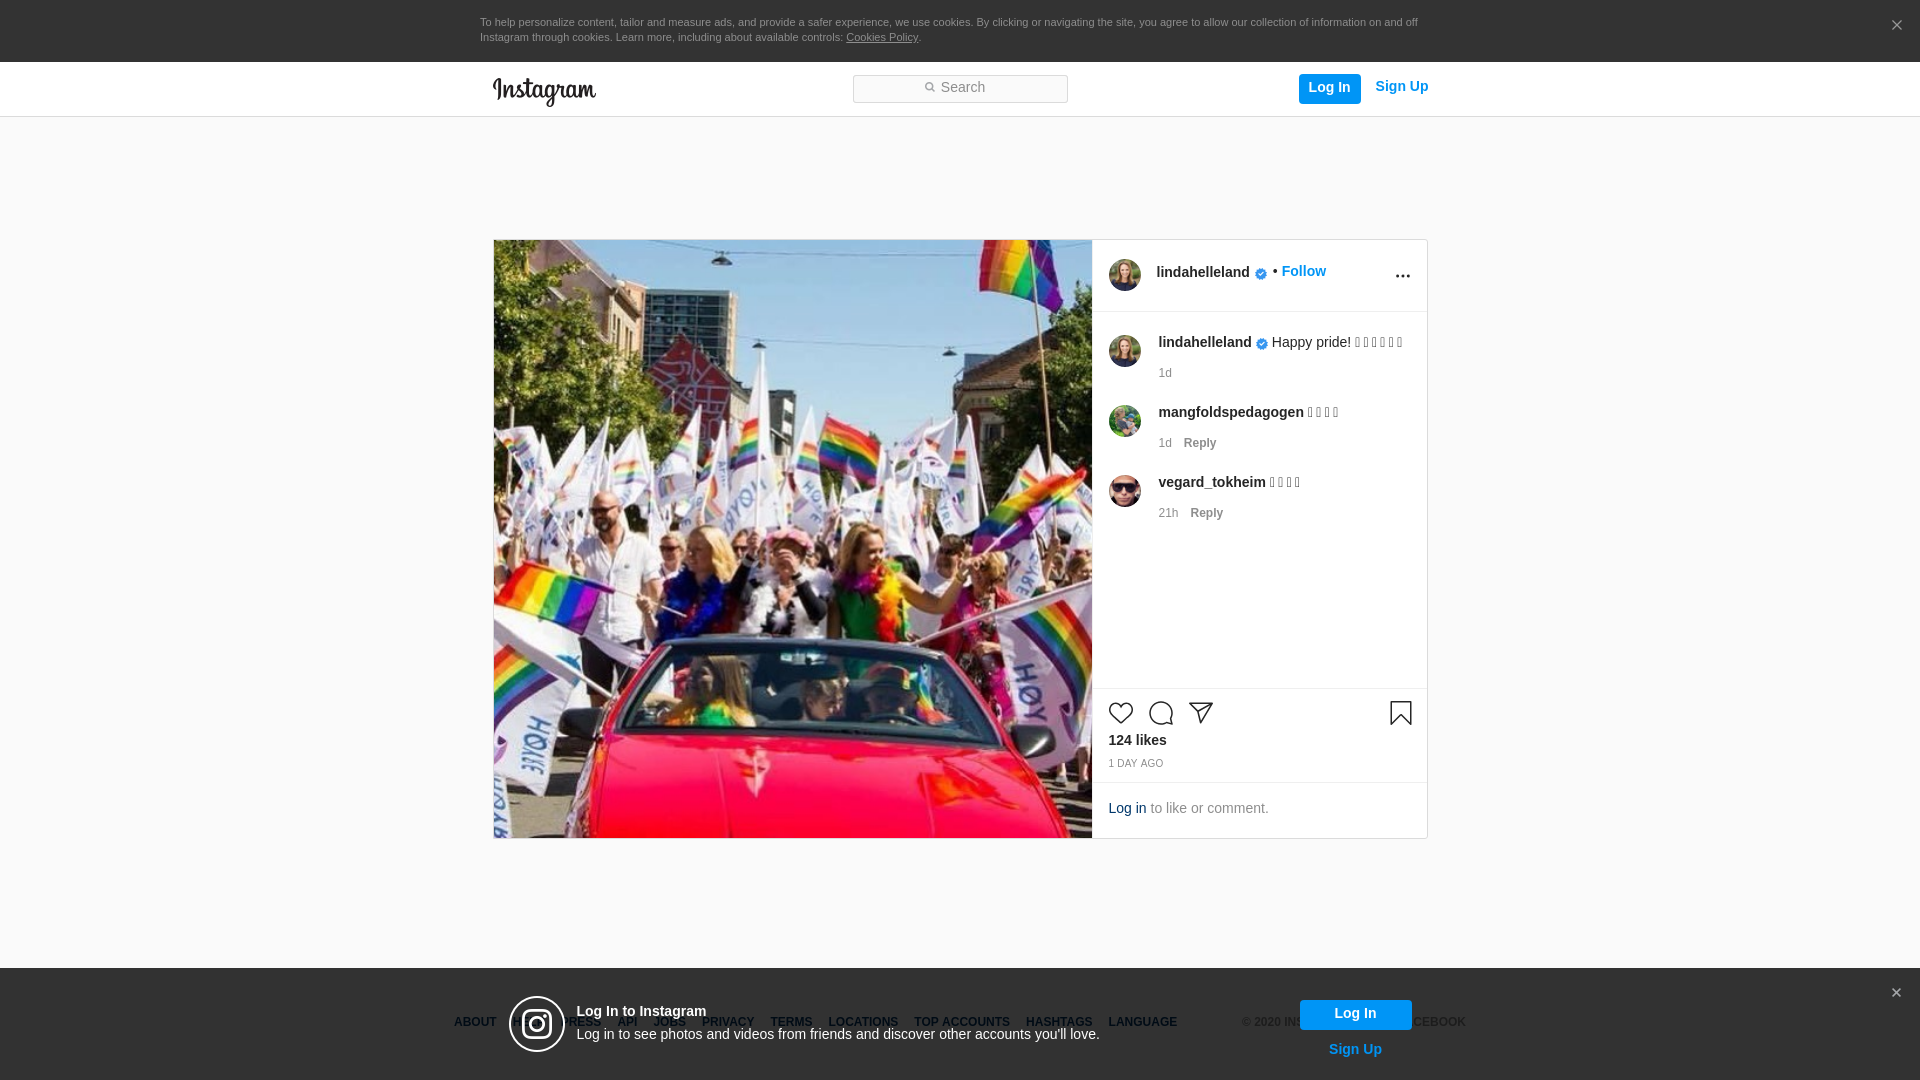Screen dimensions: 1920x1080
Task: Open the LOCATIONS footer link
Action: tap(862, 1022)
